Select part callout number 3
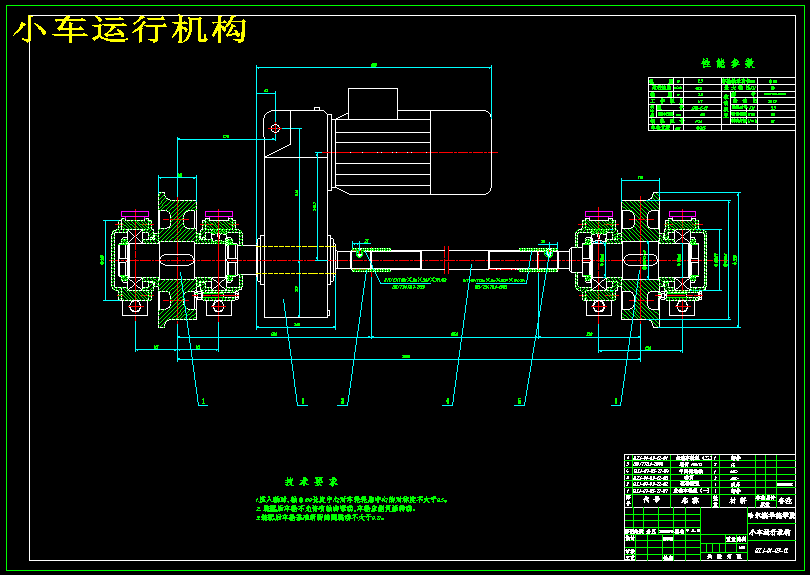 click(342, 401)
